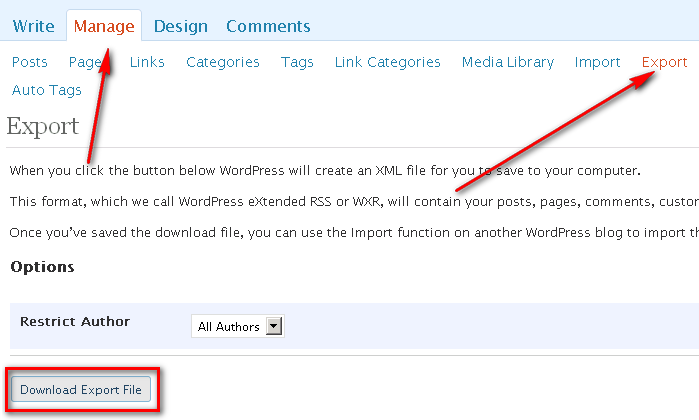Open the Write tab
Viewport: 699px width, 420px height.
(x=33, y=26)
